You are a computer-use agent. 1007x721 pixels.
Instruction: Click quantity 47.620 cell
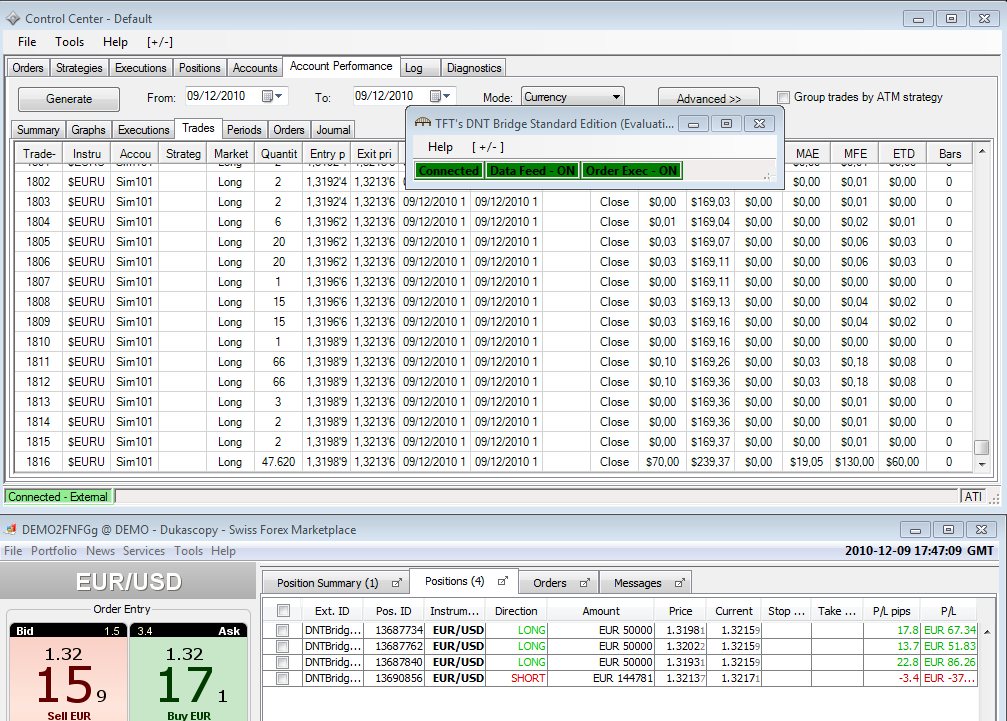point(278,462)
